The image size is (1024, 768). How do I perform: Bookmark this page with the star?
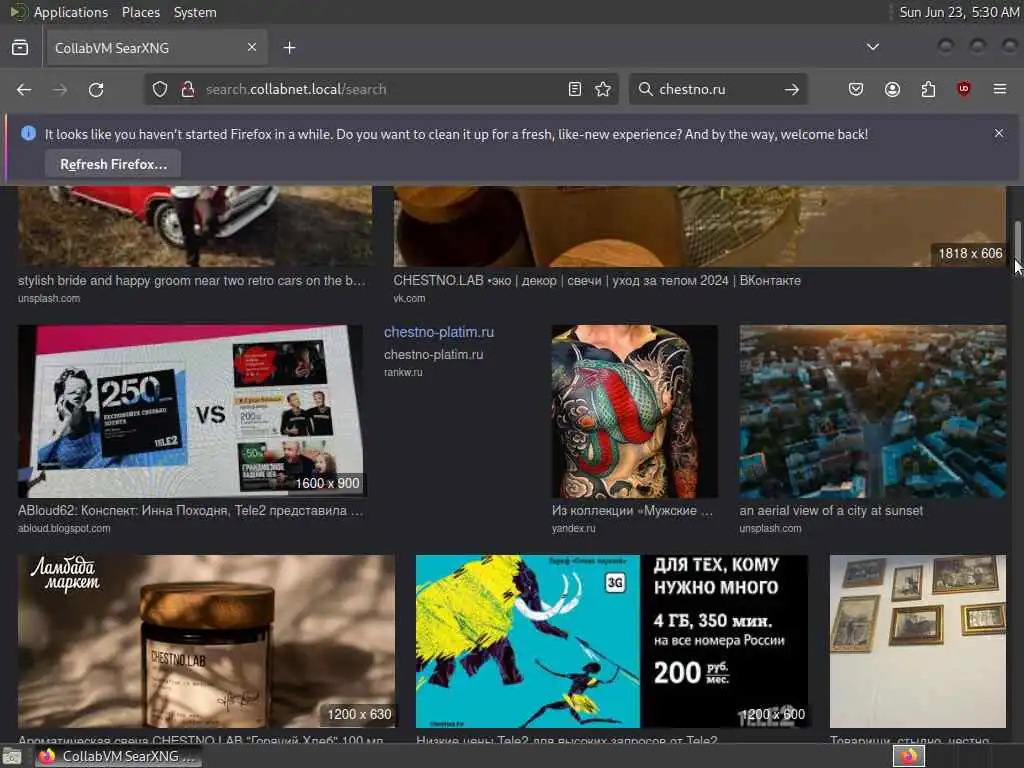[603, 89]
